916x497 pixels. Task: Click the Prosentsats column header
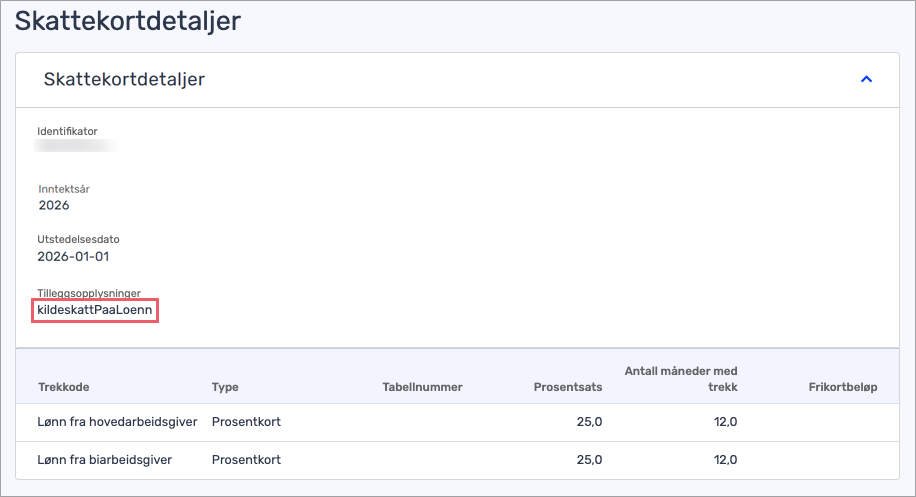click(568, 387)
